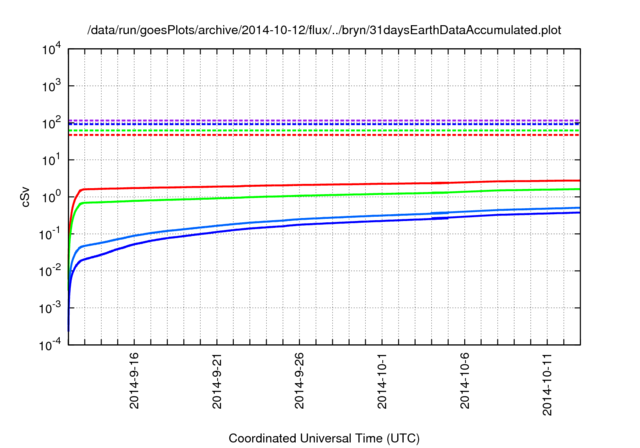Click the 10^3 y-axis tick label
Viewport: 640px width, 448px height.
point(51,86)
